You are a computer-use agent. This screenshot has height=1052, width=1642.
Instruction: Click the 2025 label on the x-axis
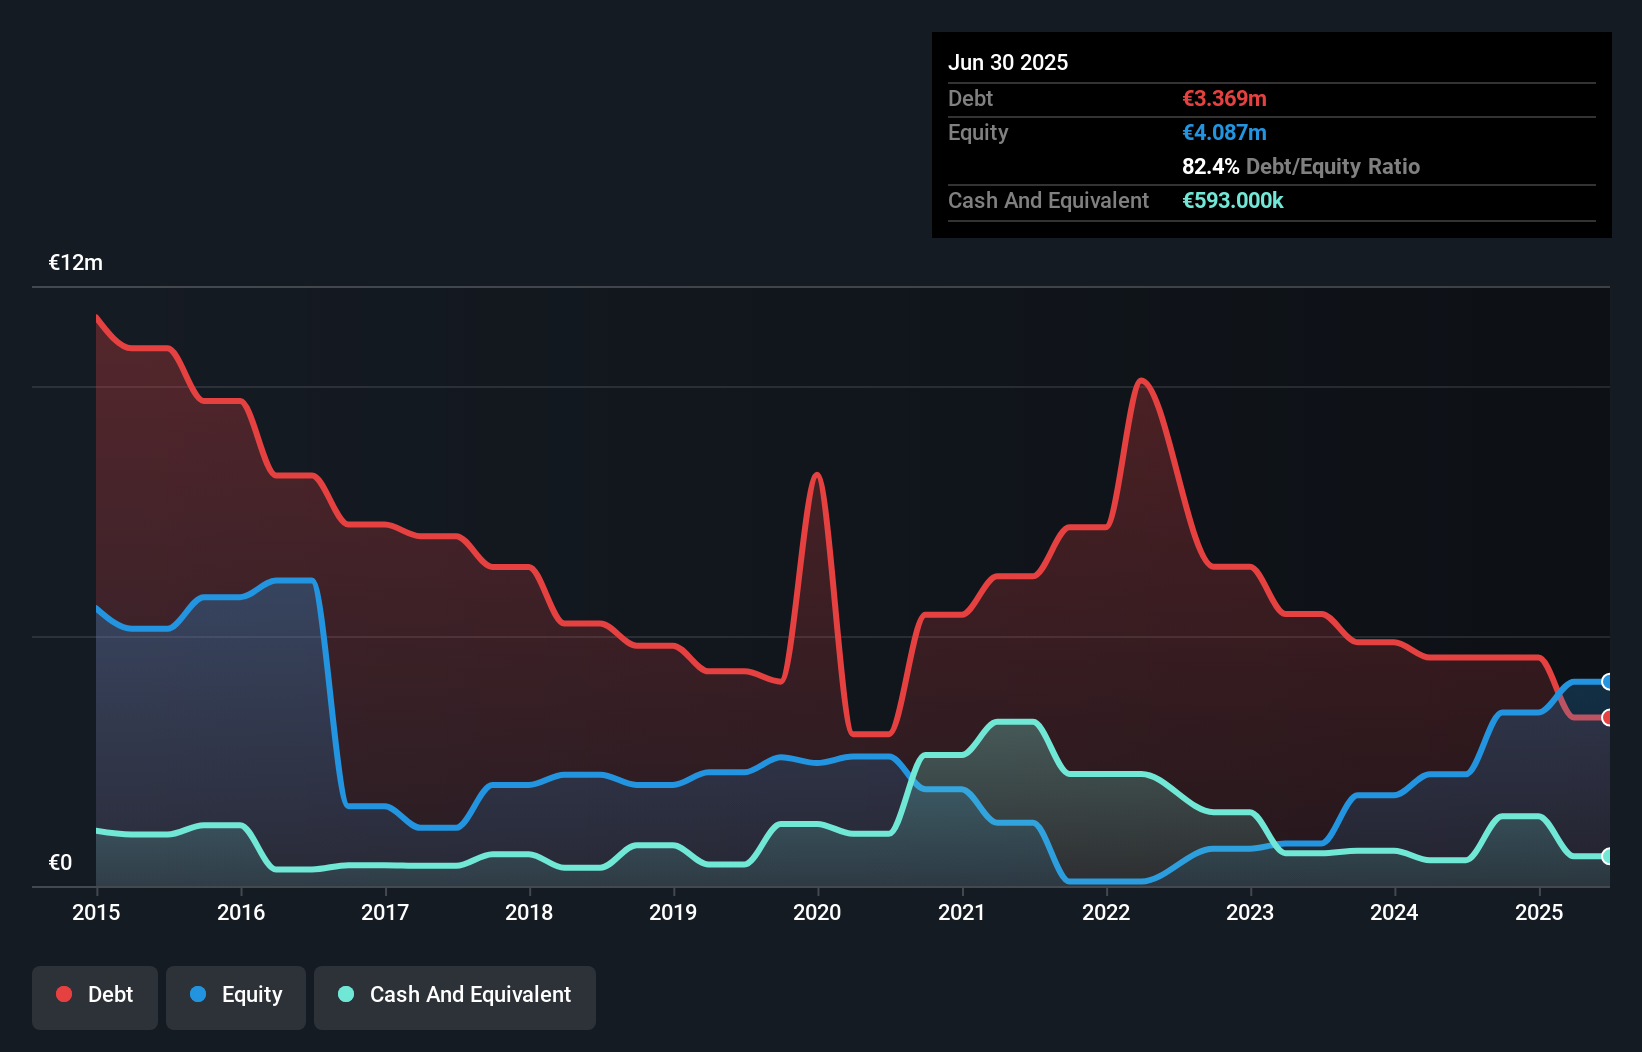pyautogui.click(x=1539, y=912)
